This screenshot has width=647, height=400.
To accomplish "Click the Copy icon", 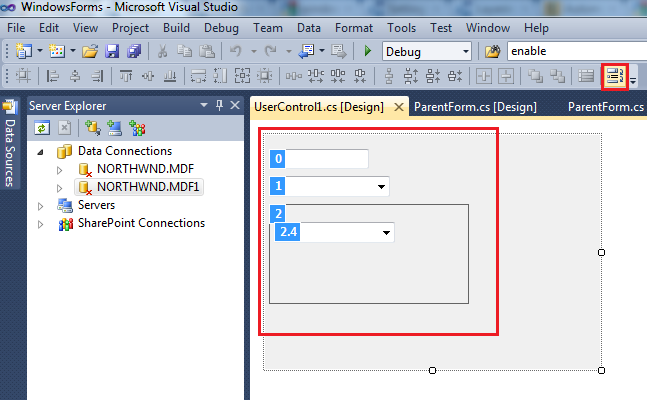I will click(184, 51).
